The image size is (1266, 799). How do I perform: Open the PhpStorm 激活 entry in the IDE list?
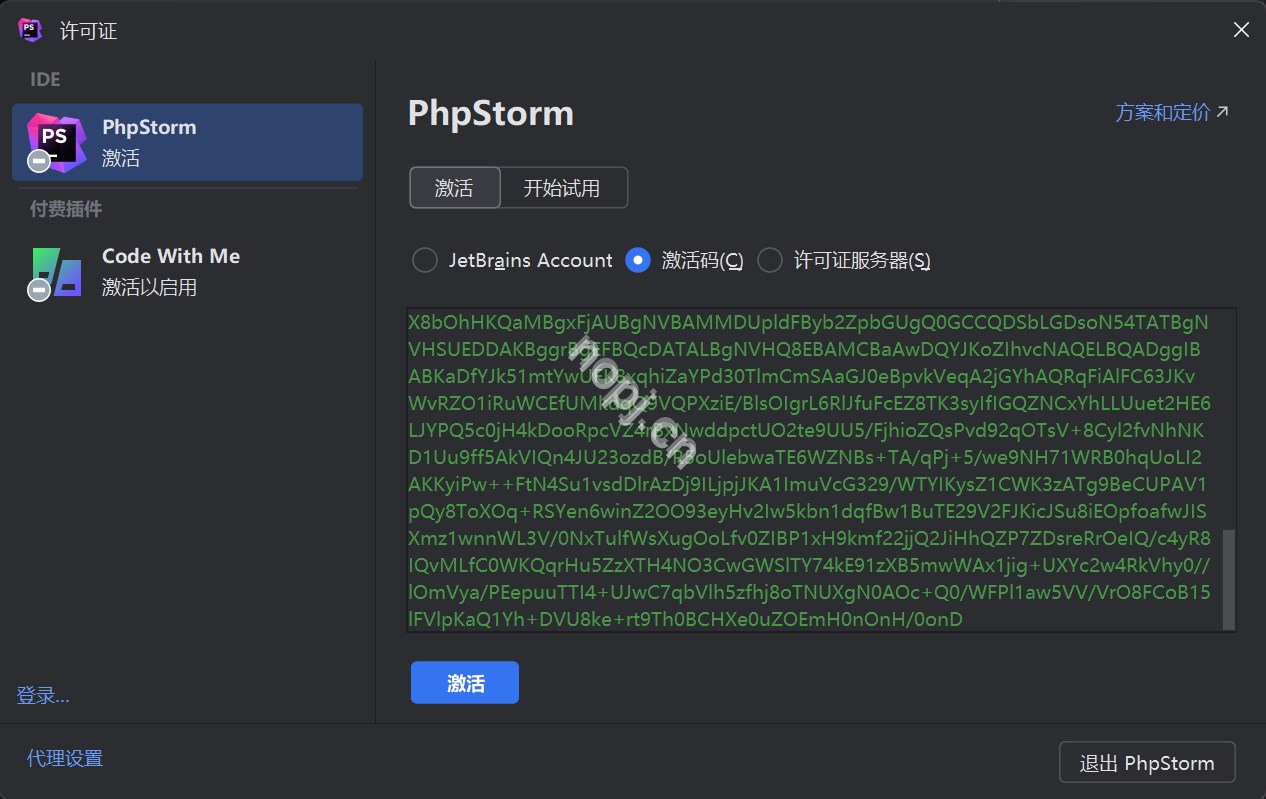pos(187,142)
